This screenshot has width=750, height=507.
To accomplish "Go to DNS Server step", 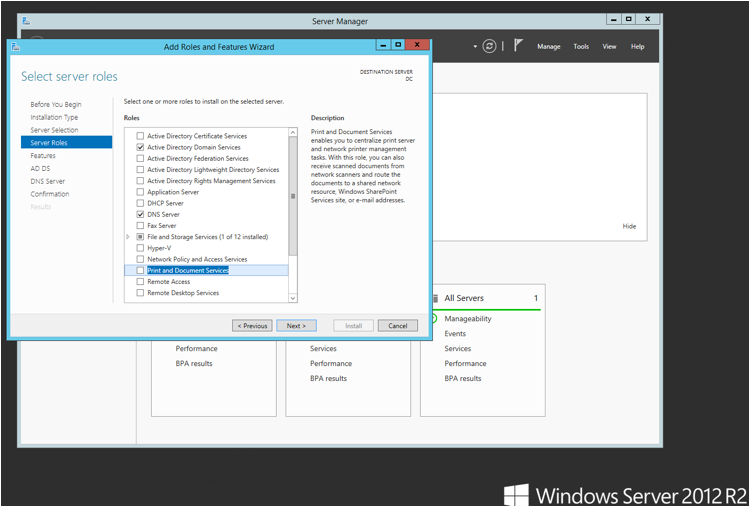I will point(47,181).
